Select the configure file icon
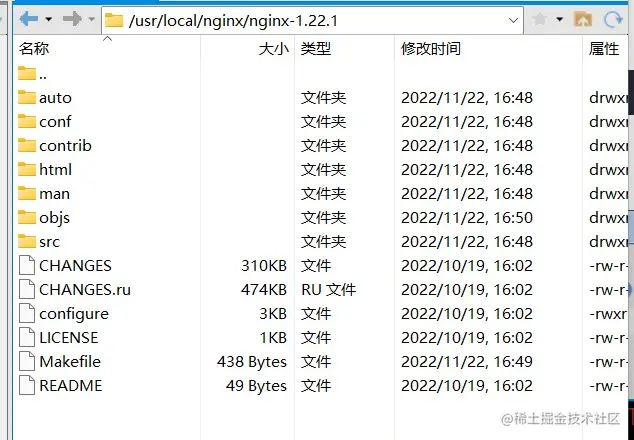The width and height of the screenshot is (634, 440). (27, 314)
